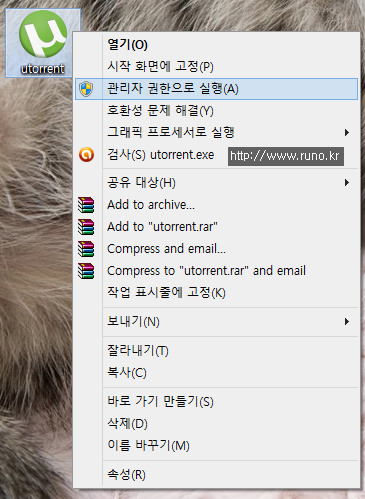This screenshot has height=499, width=365.
Task: Expand submenu arrow for 공유 대상(H)
Action: [347, 183]
